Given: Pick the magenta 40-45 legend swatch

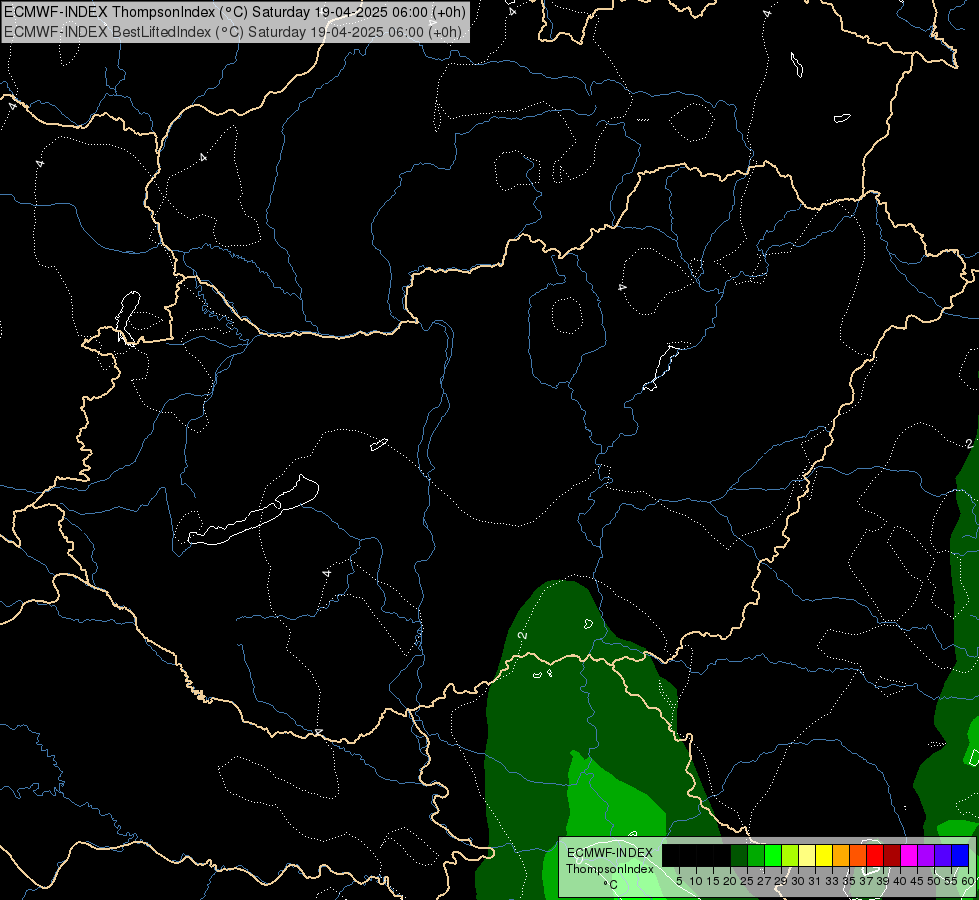Looking at the screenshot, I should [x=909, y=855].
